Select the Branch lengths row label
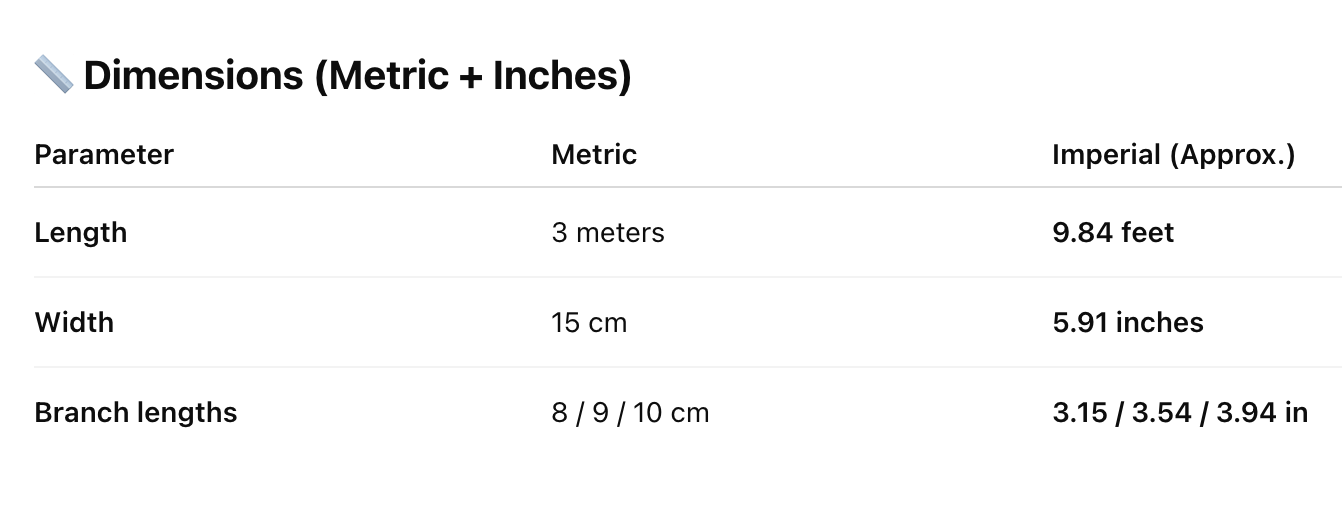The height and width of the screenshot is (508, 1342). (136, 412)
